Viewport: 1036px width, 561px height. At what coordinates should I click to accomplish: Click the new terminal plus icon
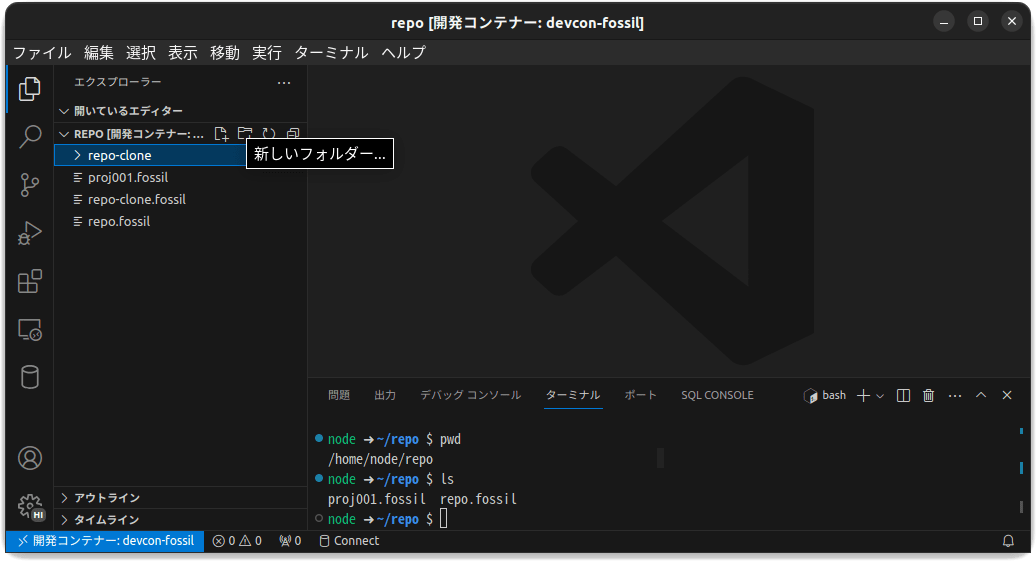pos(863,395)
